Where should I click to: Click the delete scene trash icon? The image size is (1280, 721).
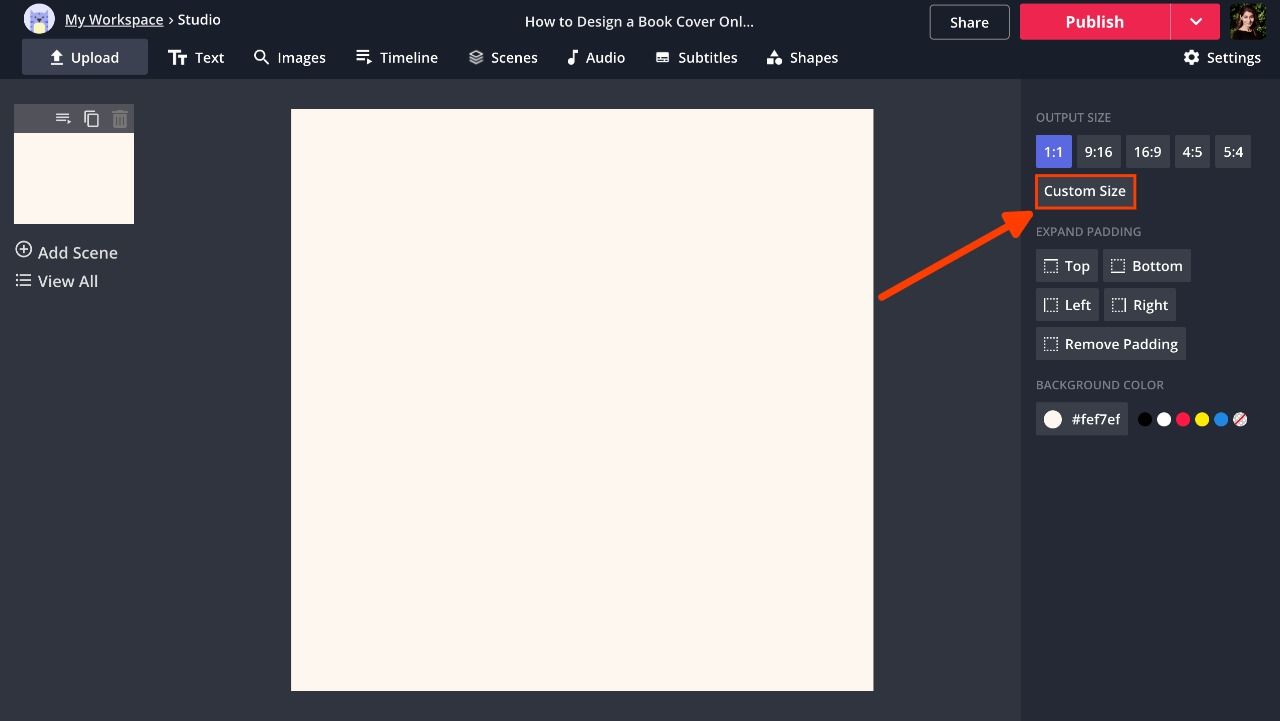point(120,119)
